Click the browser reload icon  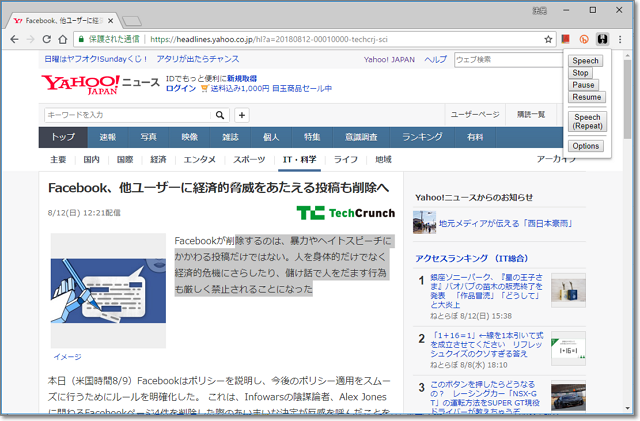tap(46, 39)
